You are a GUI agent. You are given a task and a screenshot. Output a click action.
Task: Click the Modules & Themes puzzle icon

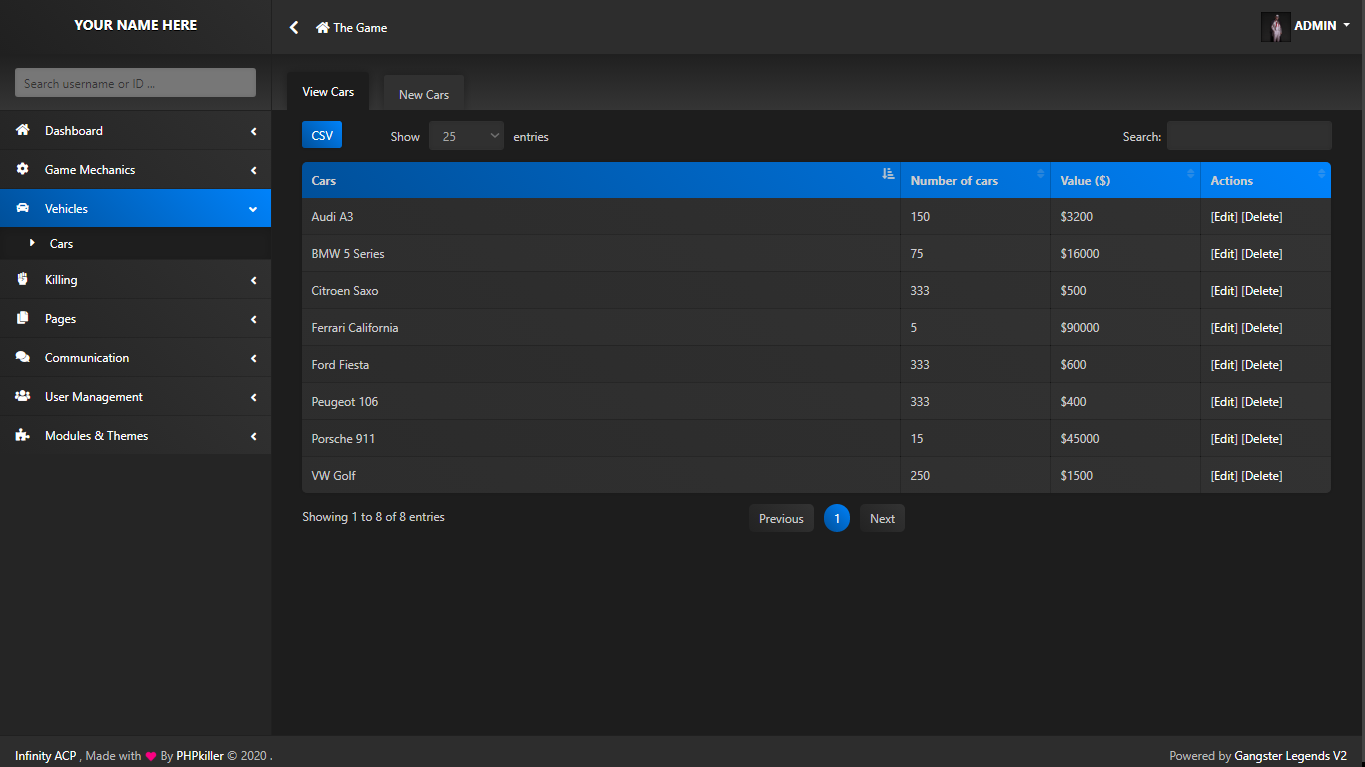[x=22, y=436]
